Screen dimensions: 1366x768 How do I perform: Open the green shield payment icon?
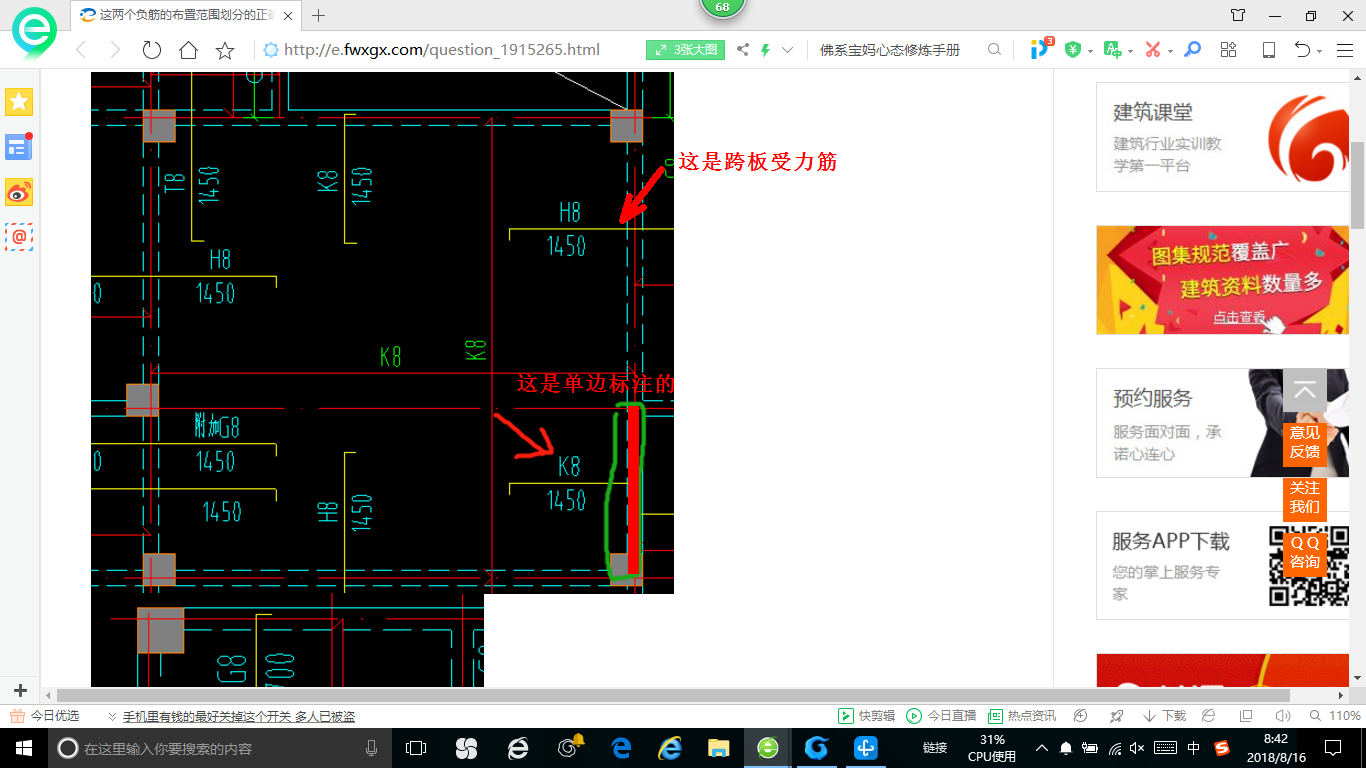pos(1073,49)
